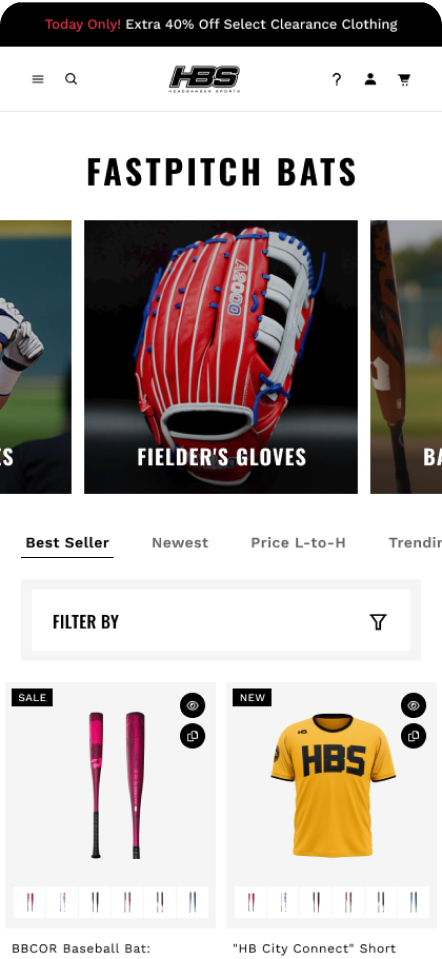Viewport: 442px width, 959px height.
Task: Choose last color variant swatch under jersey
Action: point(413,902)
